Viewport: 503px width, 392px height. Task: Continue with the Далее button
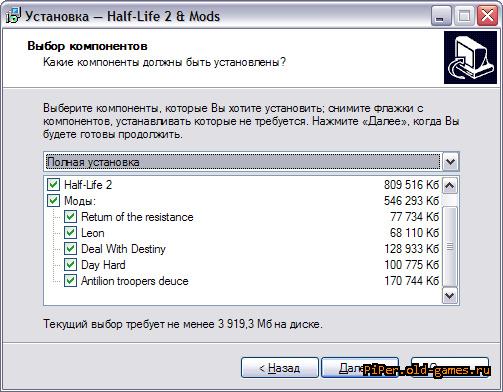pos(360,368)
